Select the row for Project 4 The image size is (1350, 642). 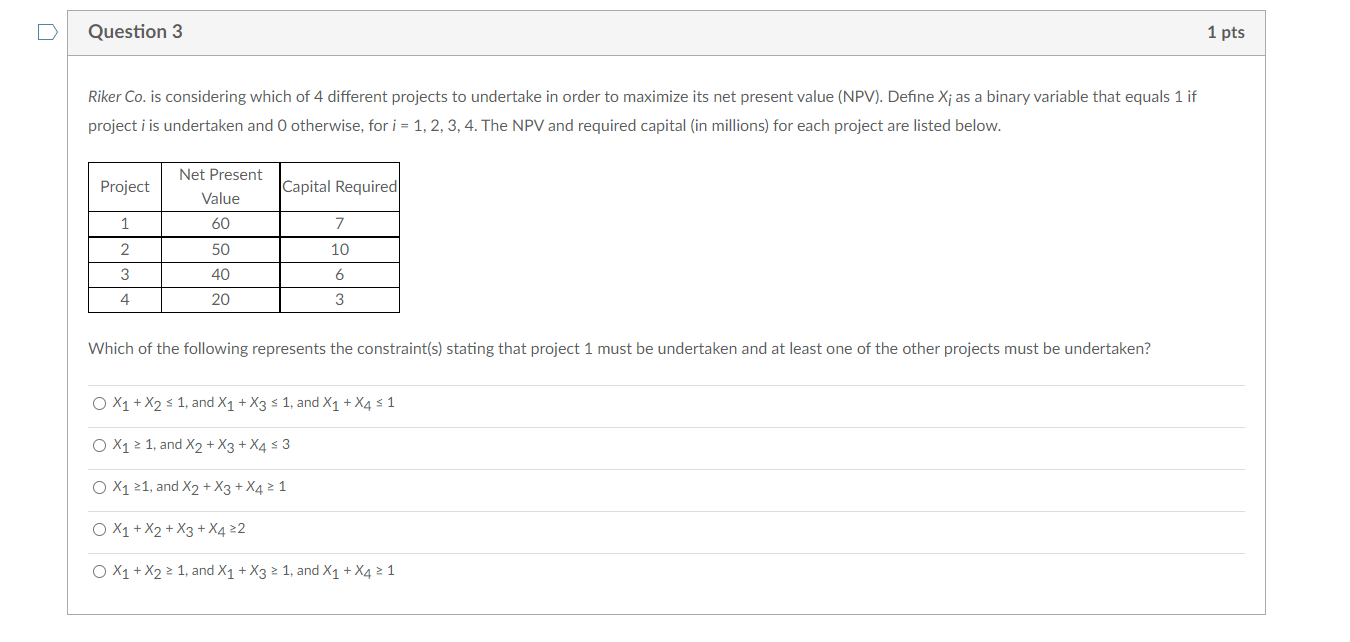[x=124, y=299]
